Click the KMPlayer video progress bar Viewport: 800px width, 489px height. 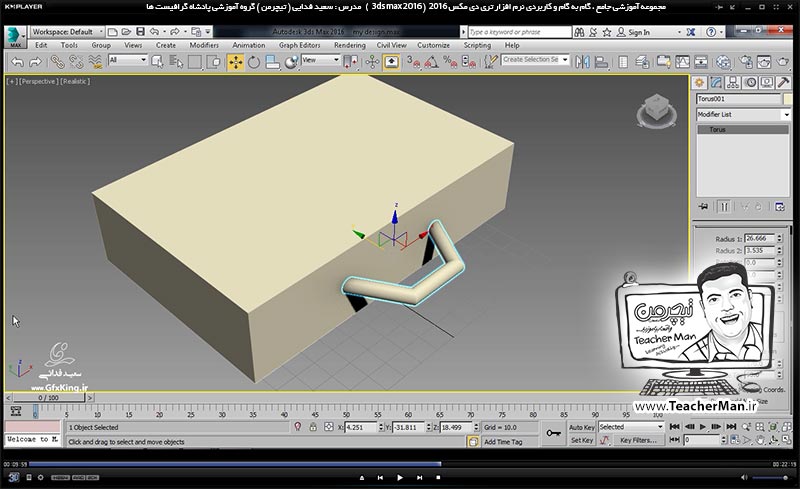(x=399, y=464)
